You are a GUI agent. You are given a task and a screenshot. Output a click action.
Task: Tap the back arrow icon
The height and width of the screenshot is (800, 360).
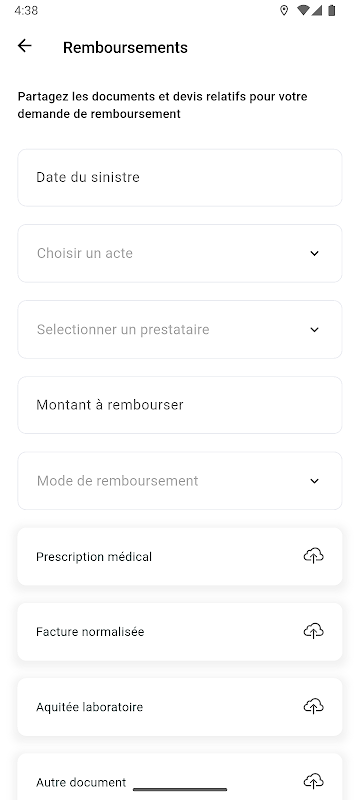(x=24, y=46)
